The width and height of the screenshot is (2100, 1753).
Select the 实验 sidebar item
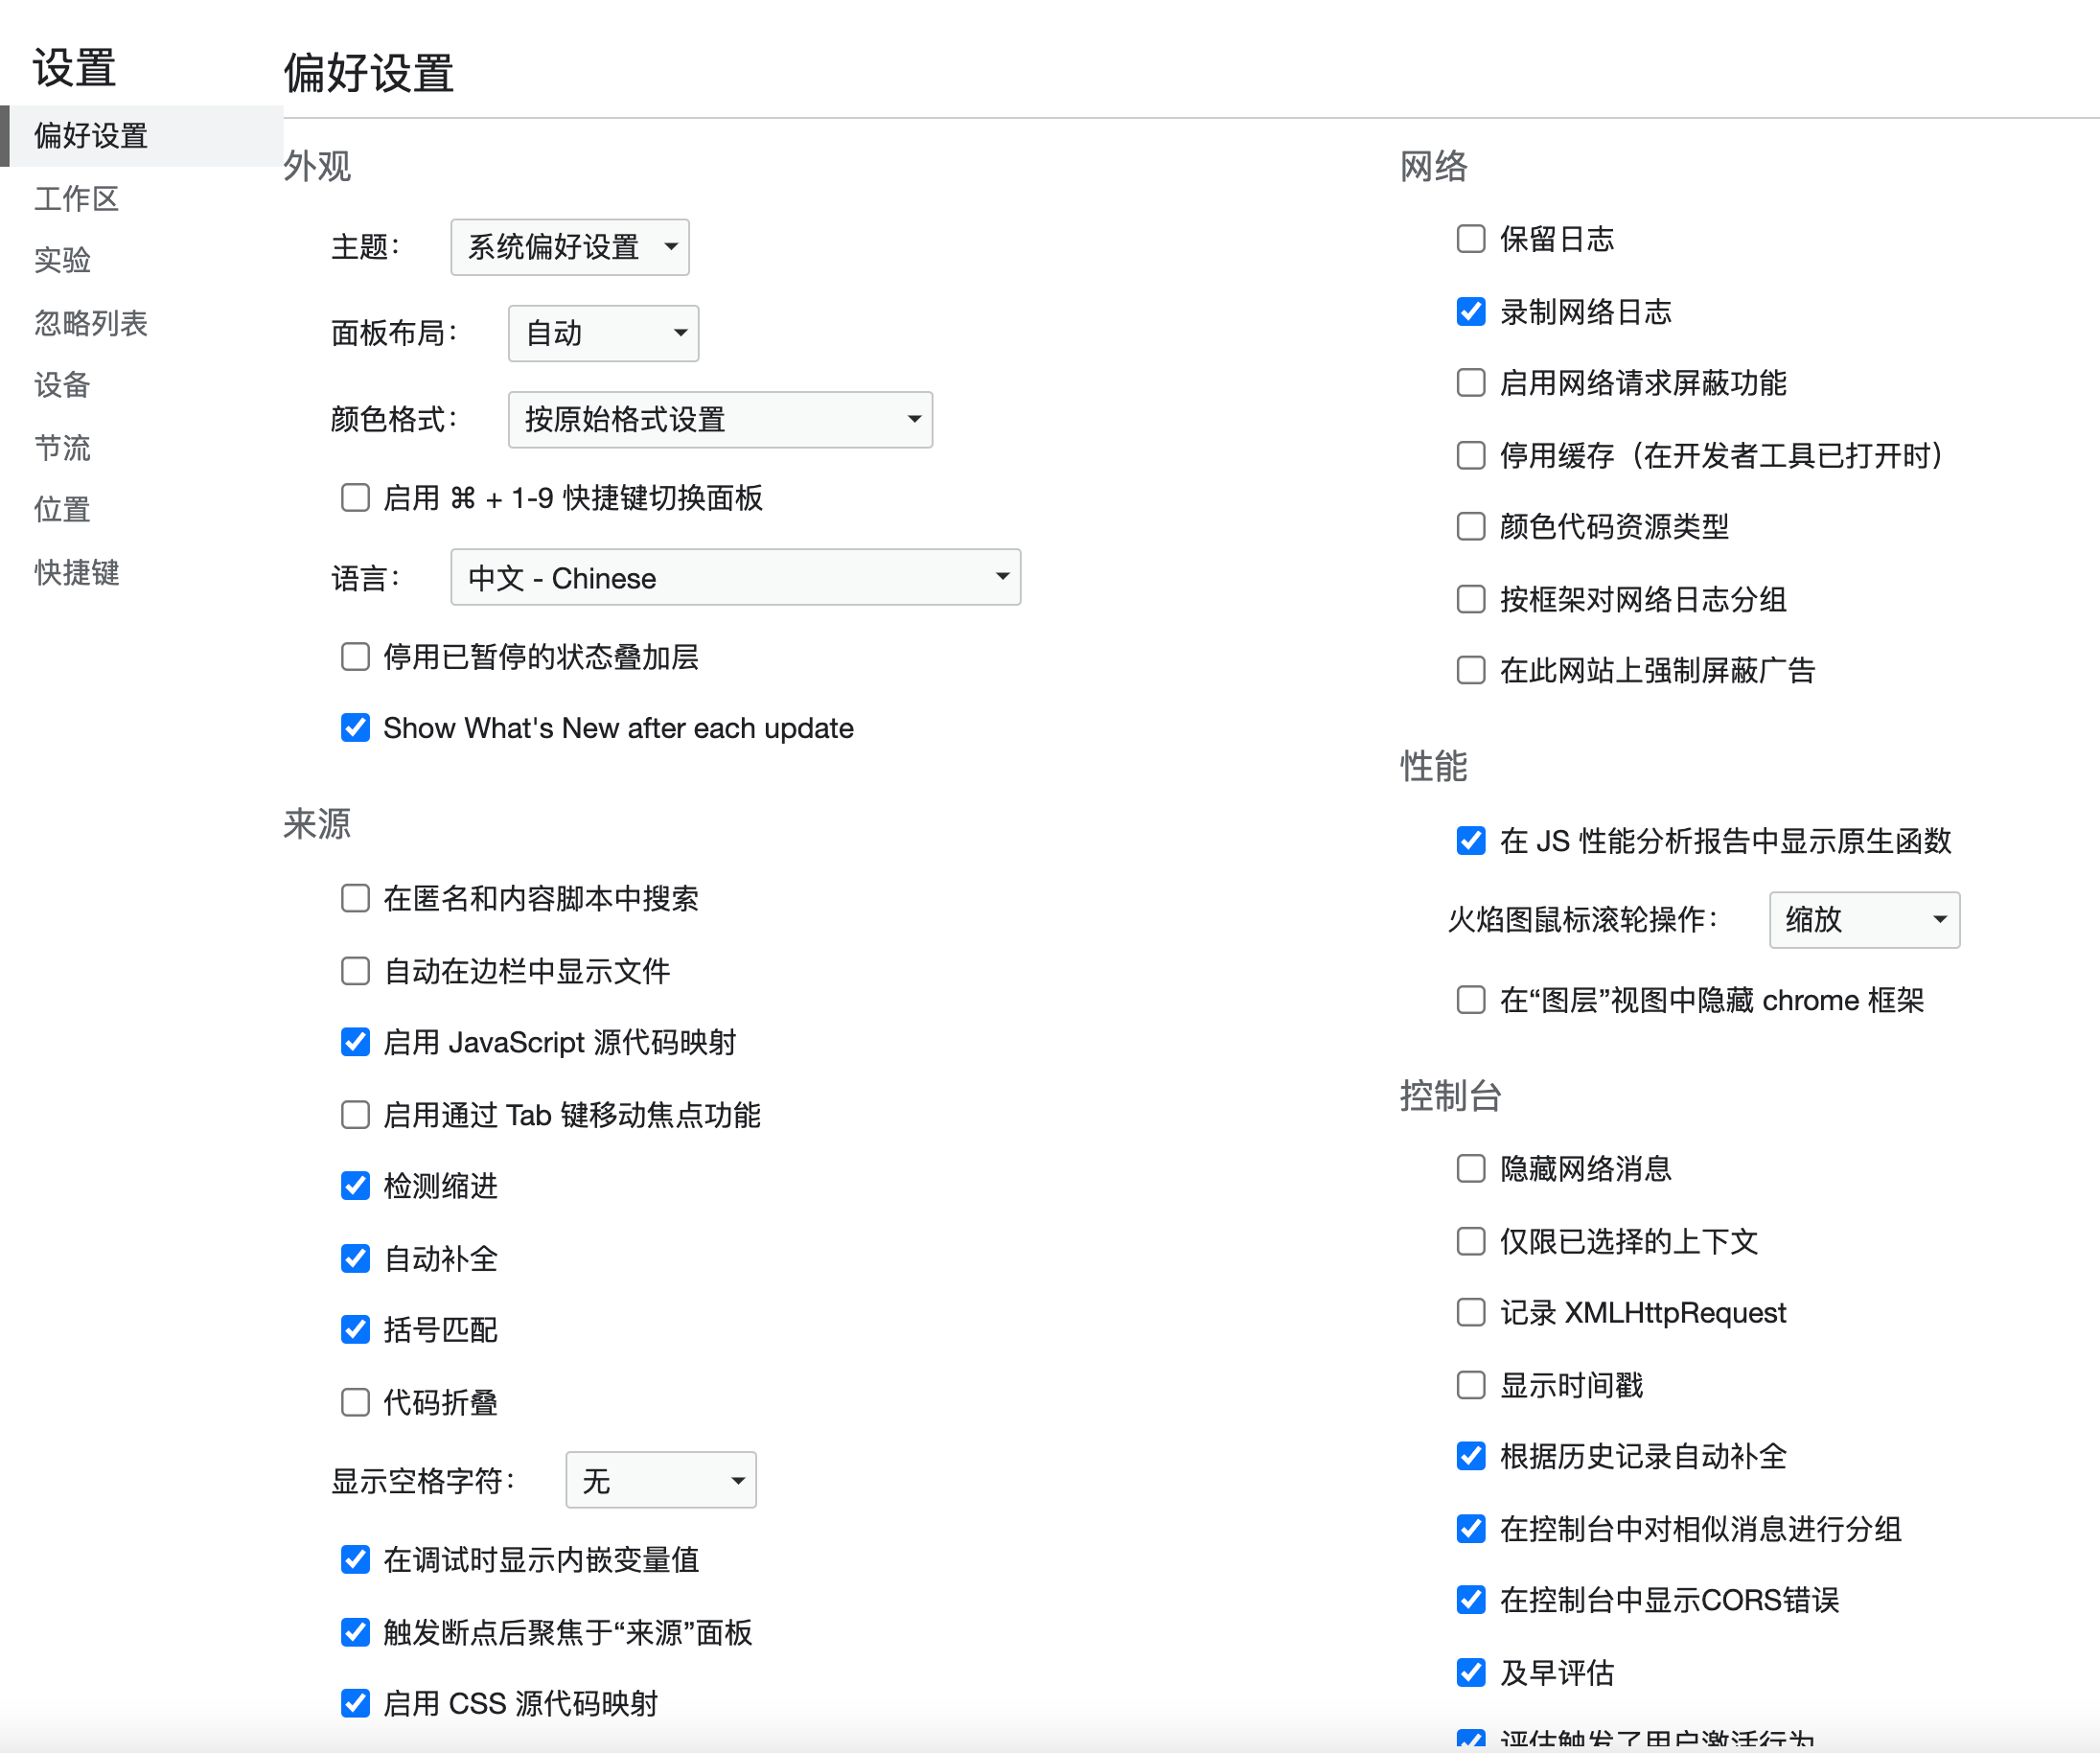pos(62,260)
